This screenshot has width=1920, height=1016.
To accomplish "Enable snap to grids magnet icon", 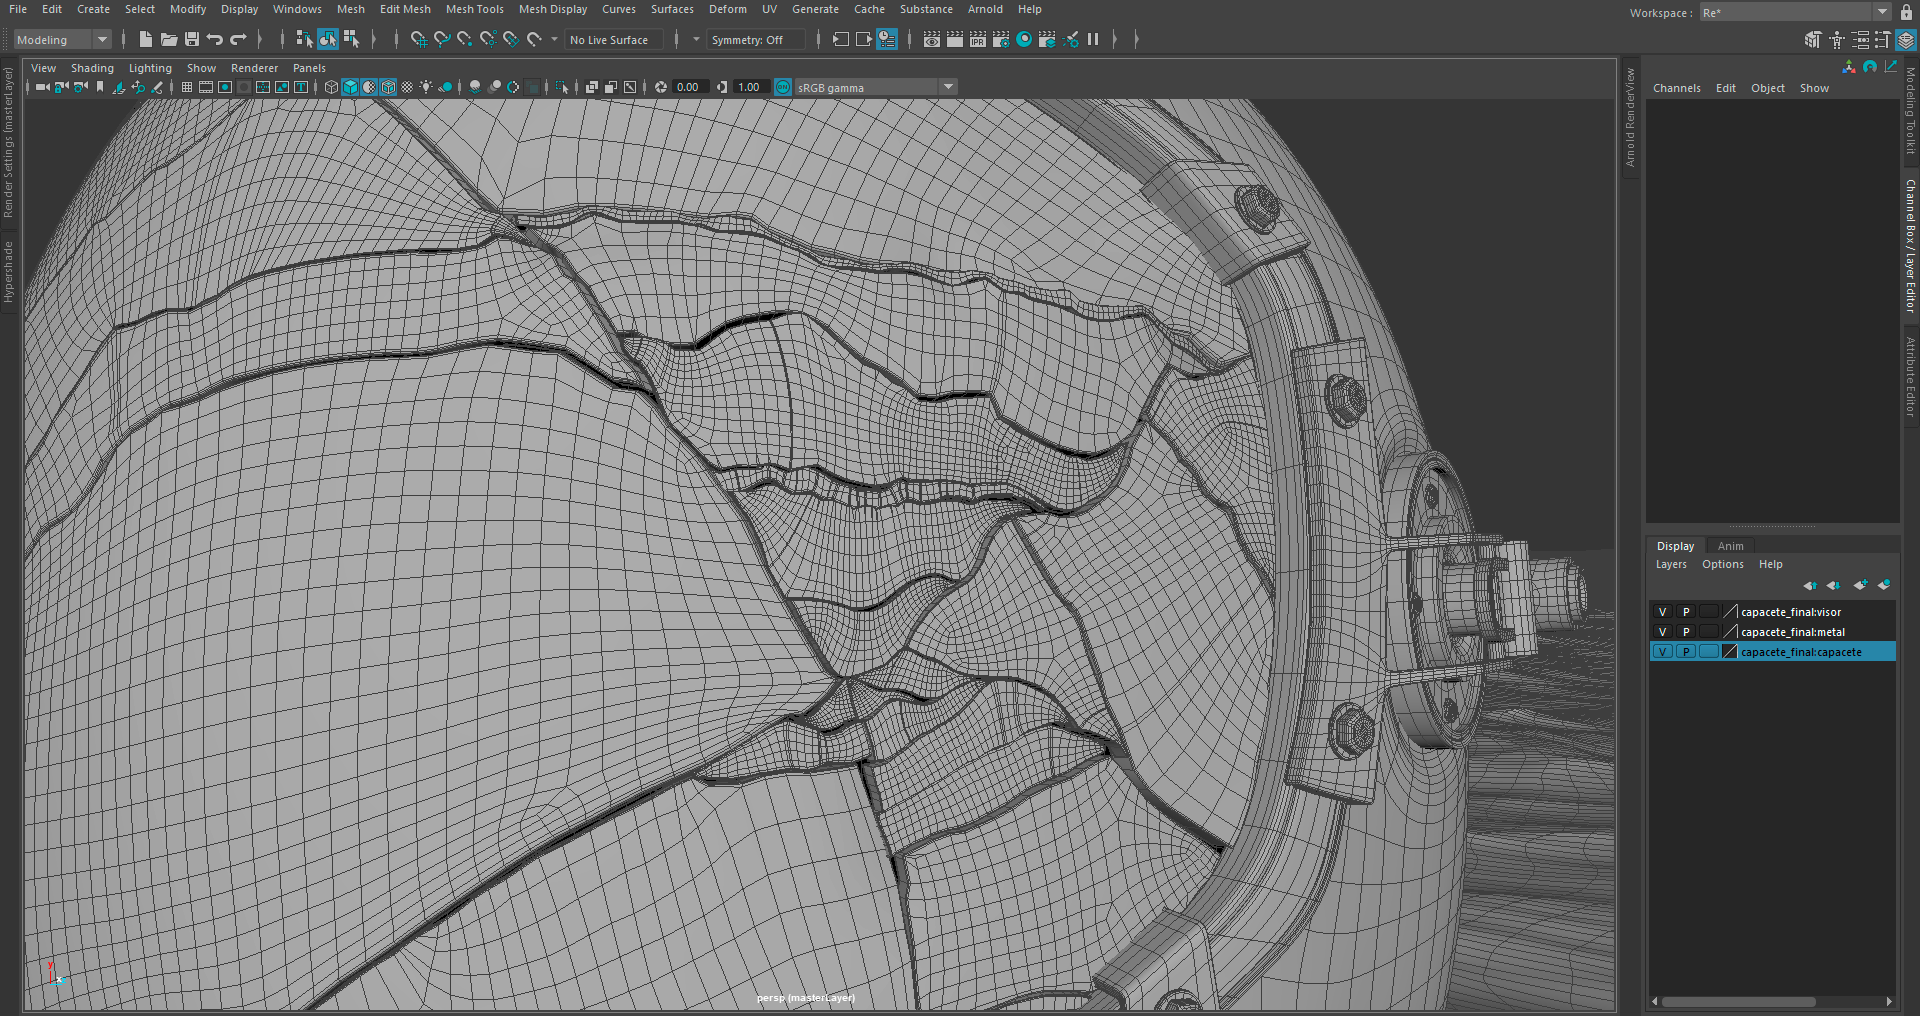I will coord(418,39).
